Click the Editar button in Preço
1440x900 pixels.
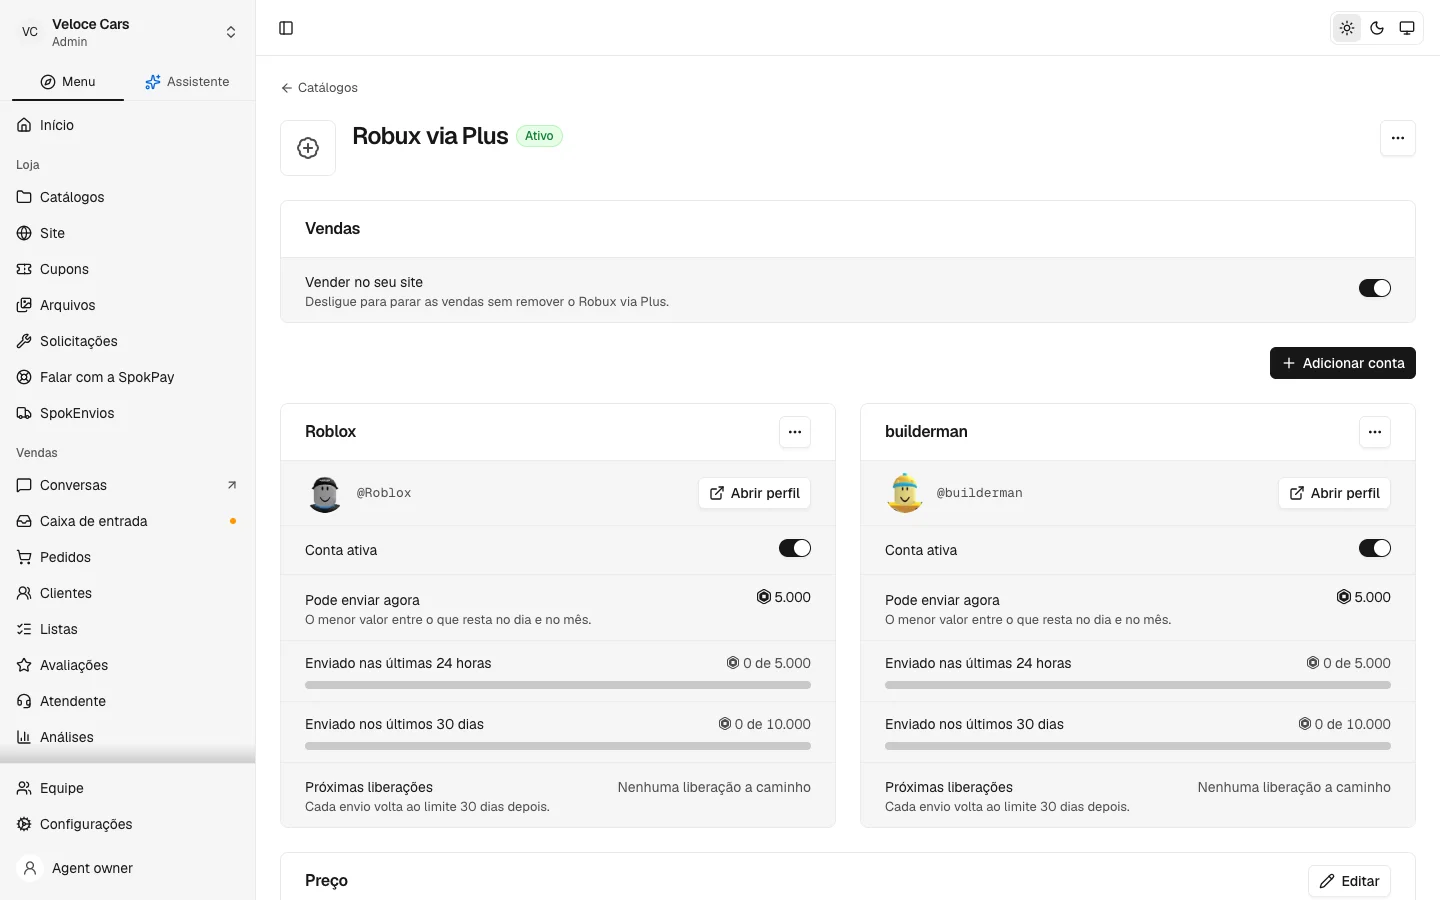click(x=1349, y=881)
